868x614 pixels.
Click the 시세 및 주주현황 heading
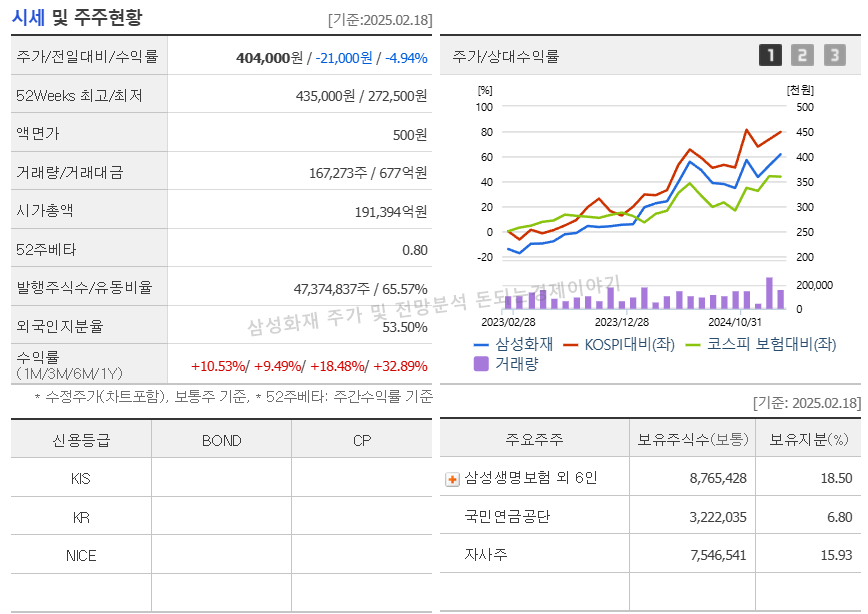pos(77,17)
